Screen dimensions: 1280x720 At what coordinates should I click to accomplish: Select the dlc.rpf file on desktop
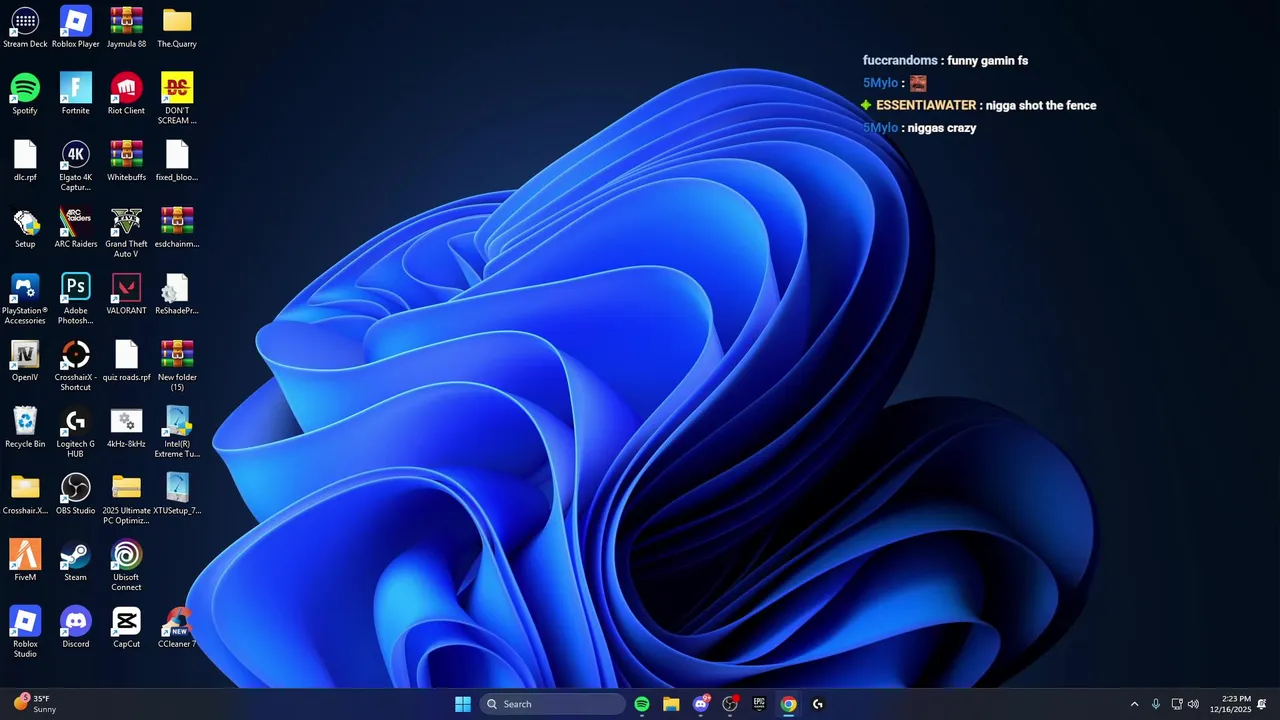click(25, 161)
